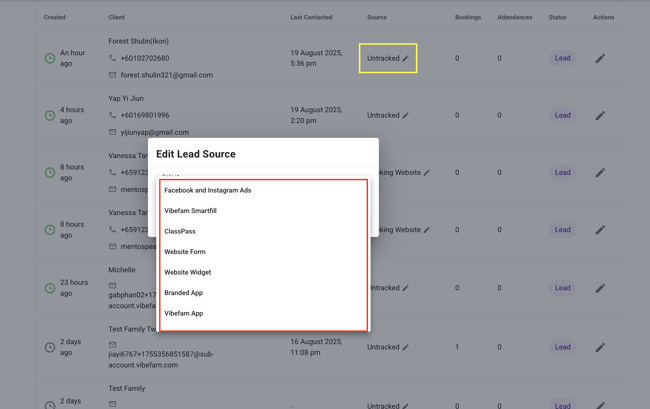
Task: Click client name Yap Yi Jiun
Action: [x=126, y=98]
